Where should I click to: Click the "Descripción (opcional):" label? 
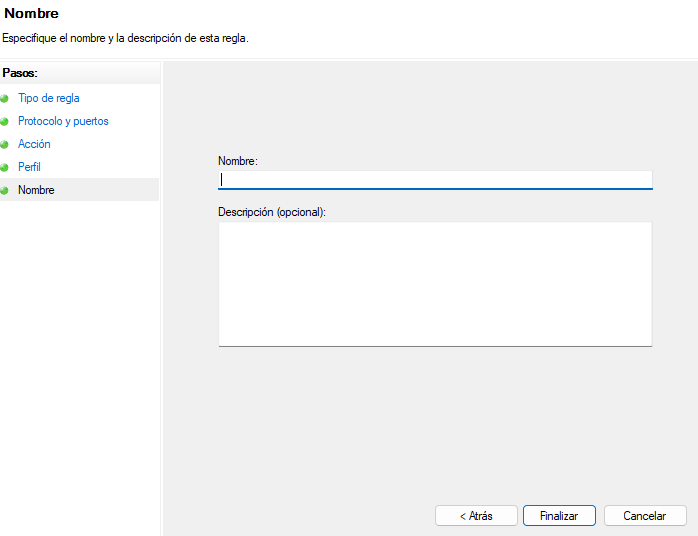coord(272,212)
